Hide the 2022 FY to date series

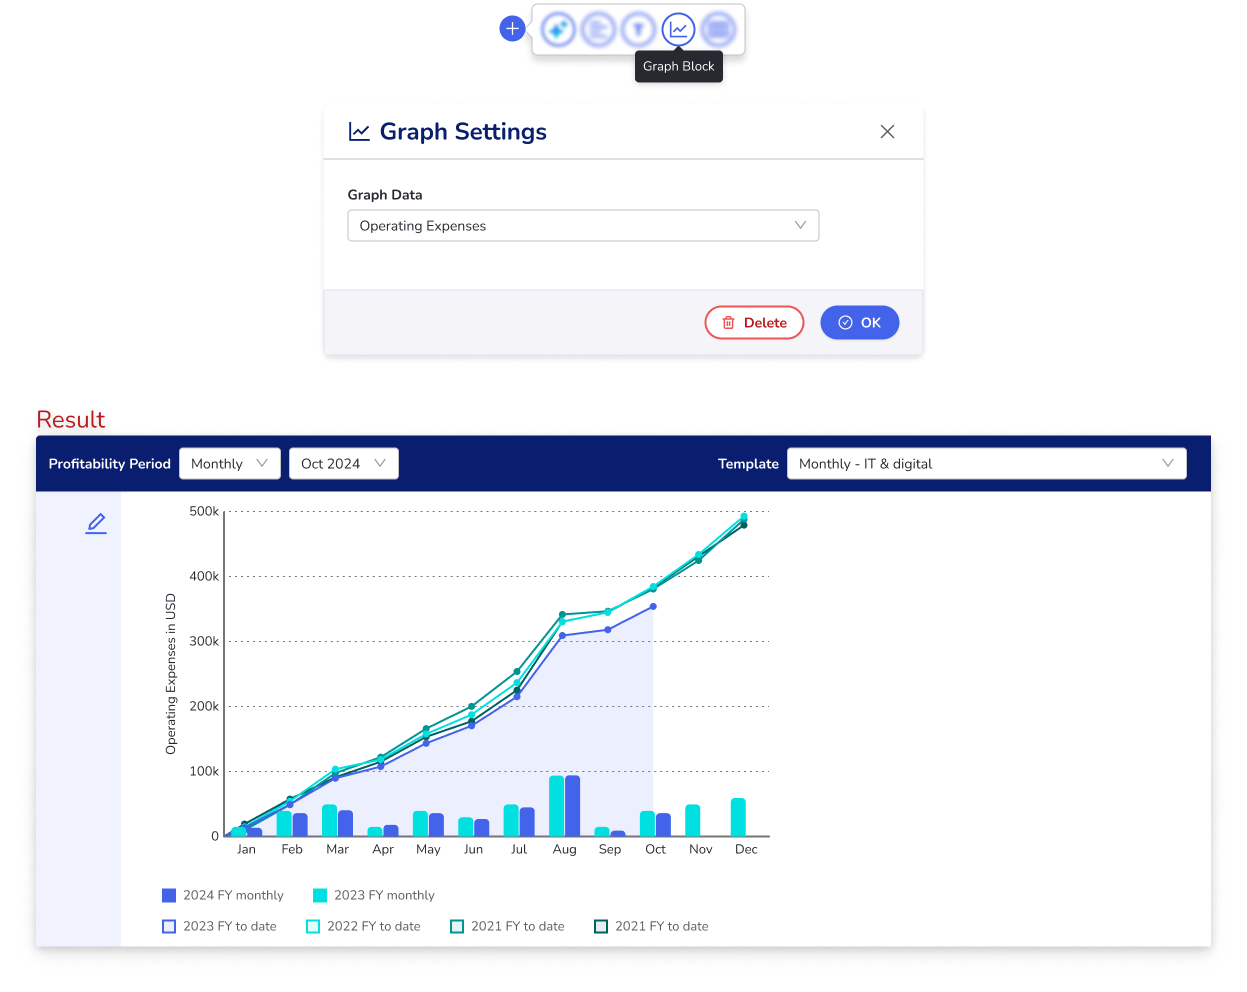tap(363, 926)
